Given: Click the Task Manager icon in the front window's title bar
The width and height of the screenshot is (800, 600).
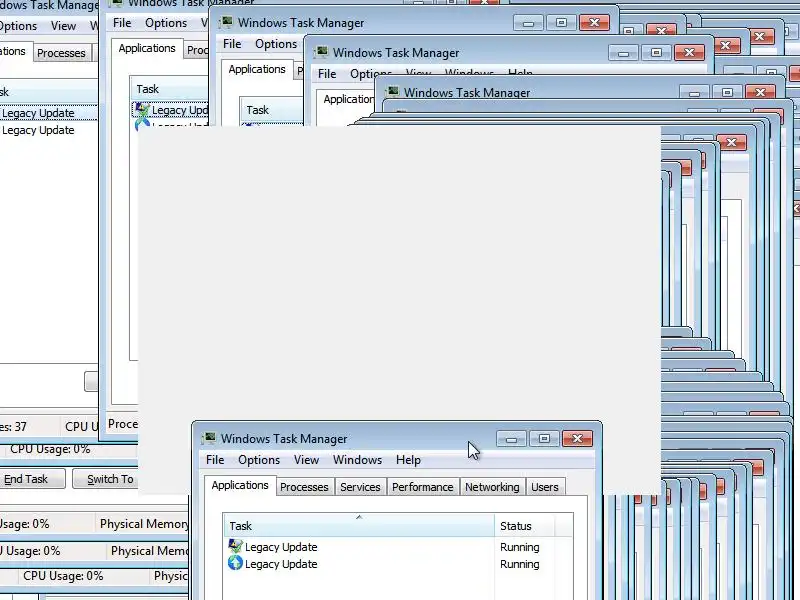Looking at the screenshot, I should click(209, 438).
